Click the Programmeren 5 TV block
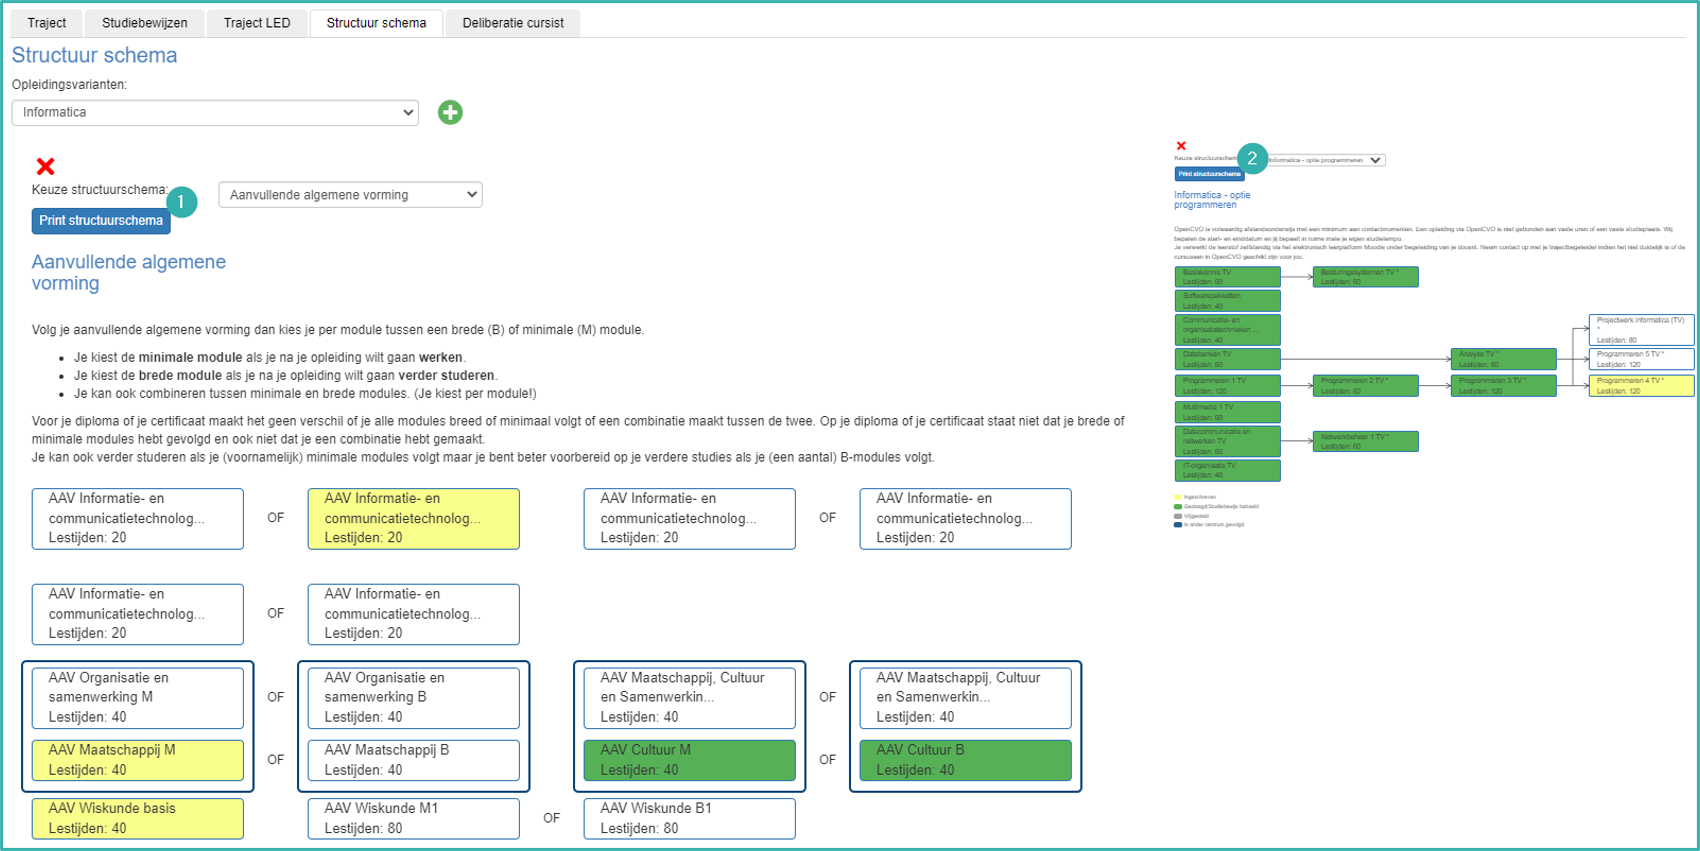The image size is (1700, 851). coord(1641,359)
